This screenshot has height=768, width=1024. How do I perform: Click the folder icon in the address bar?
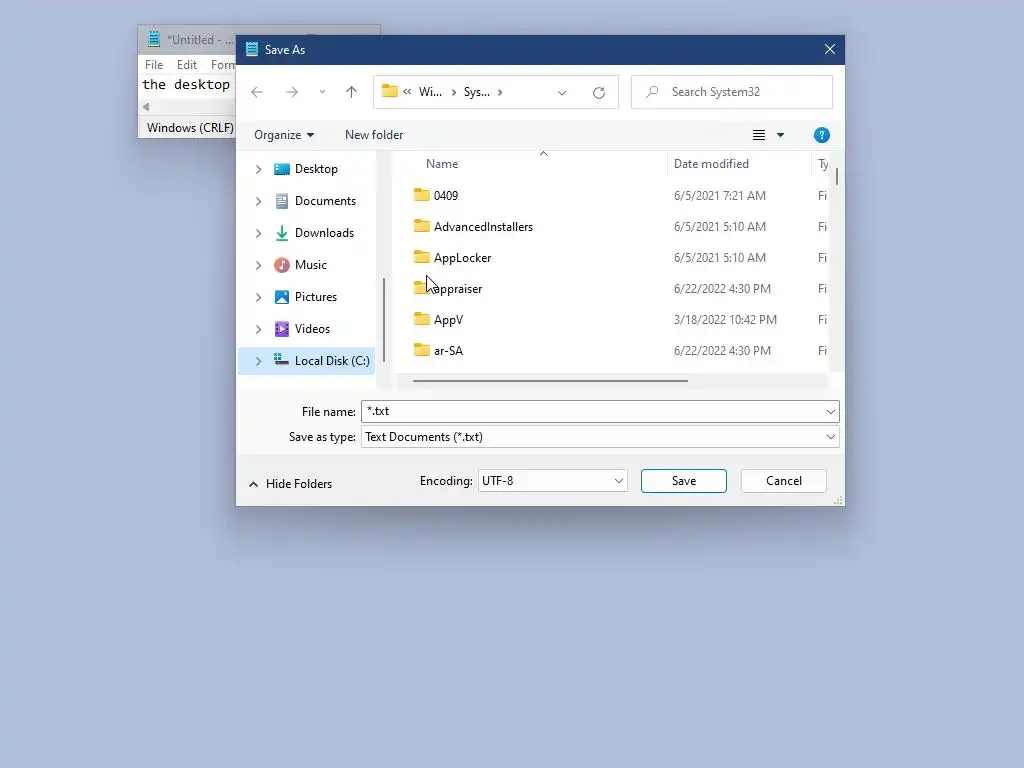point(390,91)
